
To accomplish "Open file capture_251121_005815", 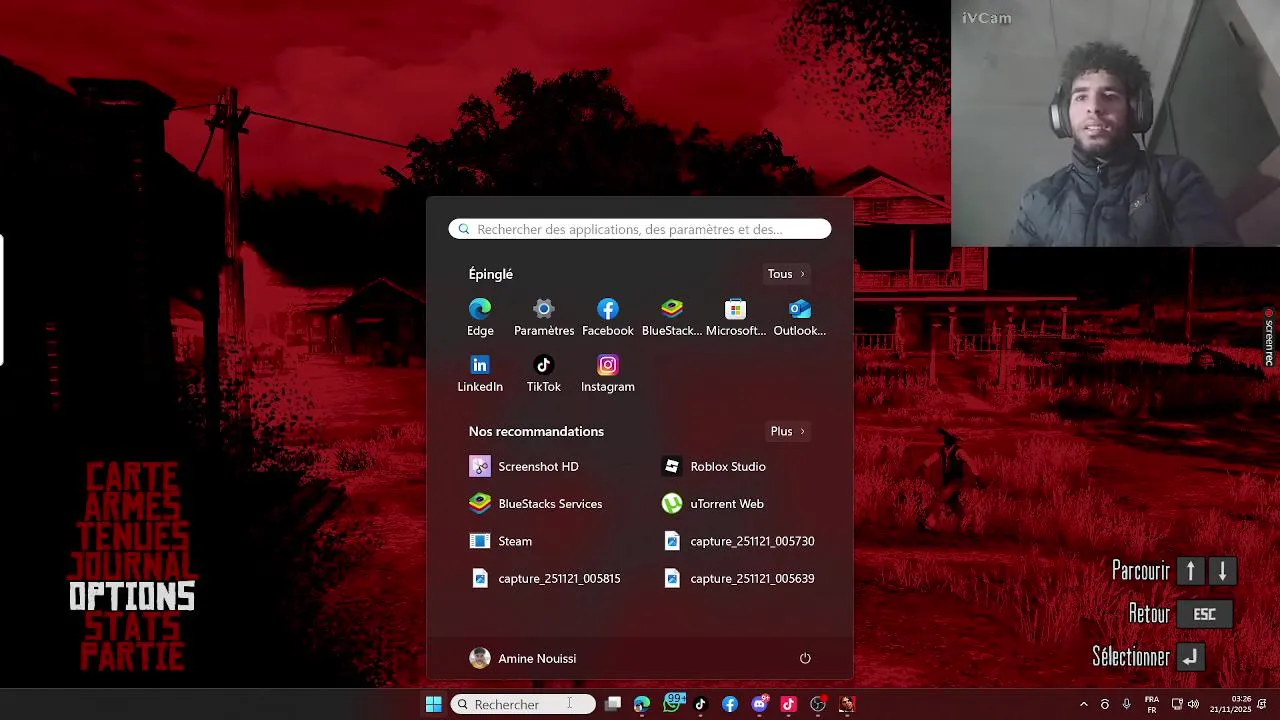I will click(x=544, y=578).
